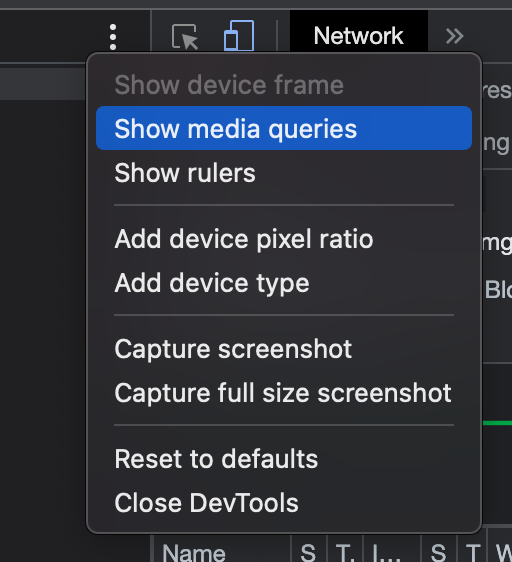Select Add device type

click(284, 283)
